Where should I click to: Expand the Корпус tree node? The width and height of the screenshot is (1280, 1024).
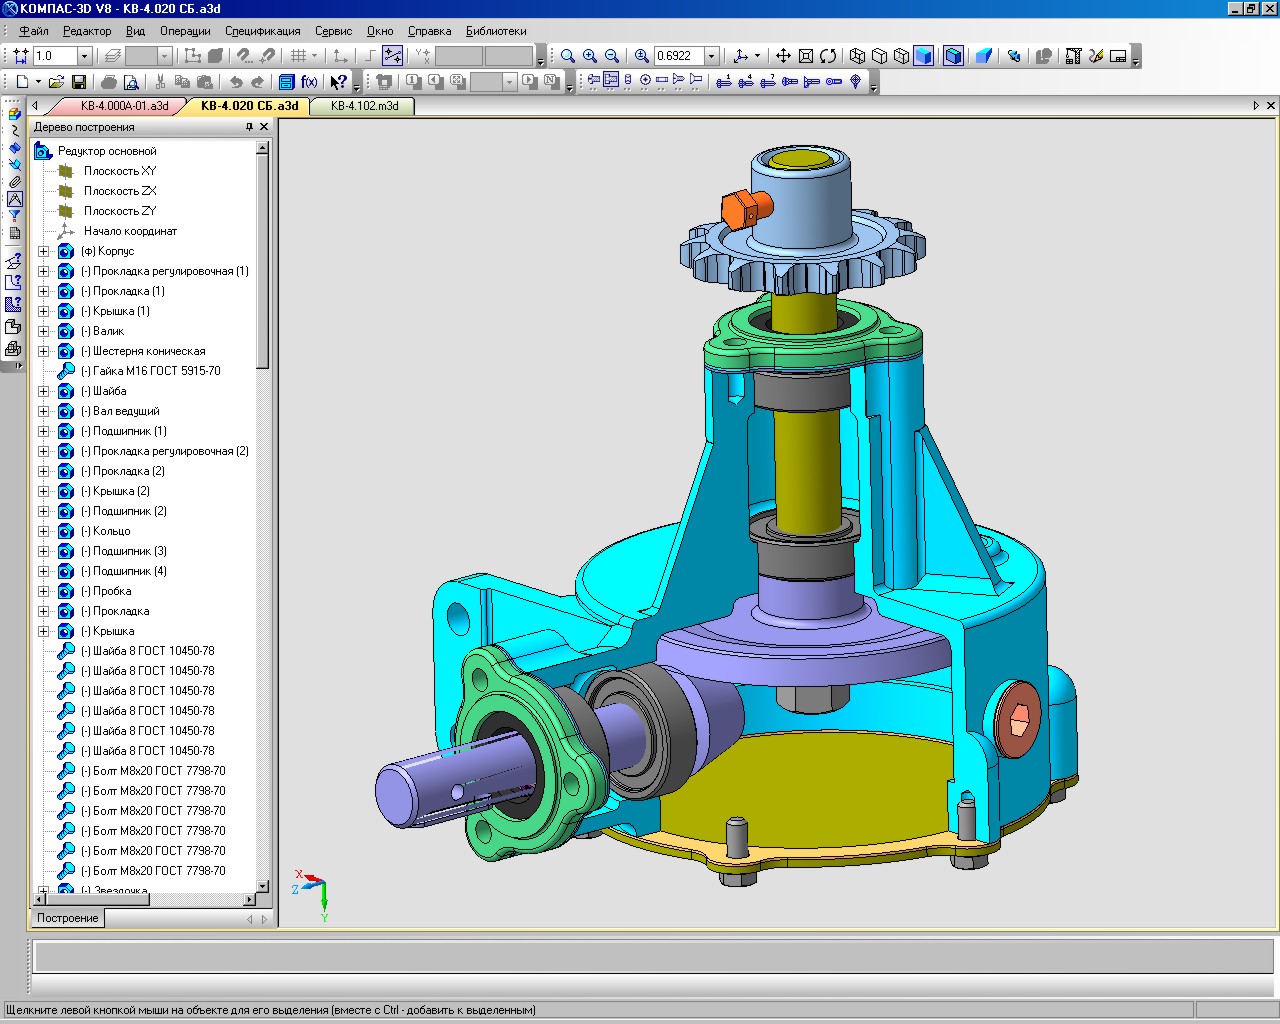[x=43, y=251]
